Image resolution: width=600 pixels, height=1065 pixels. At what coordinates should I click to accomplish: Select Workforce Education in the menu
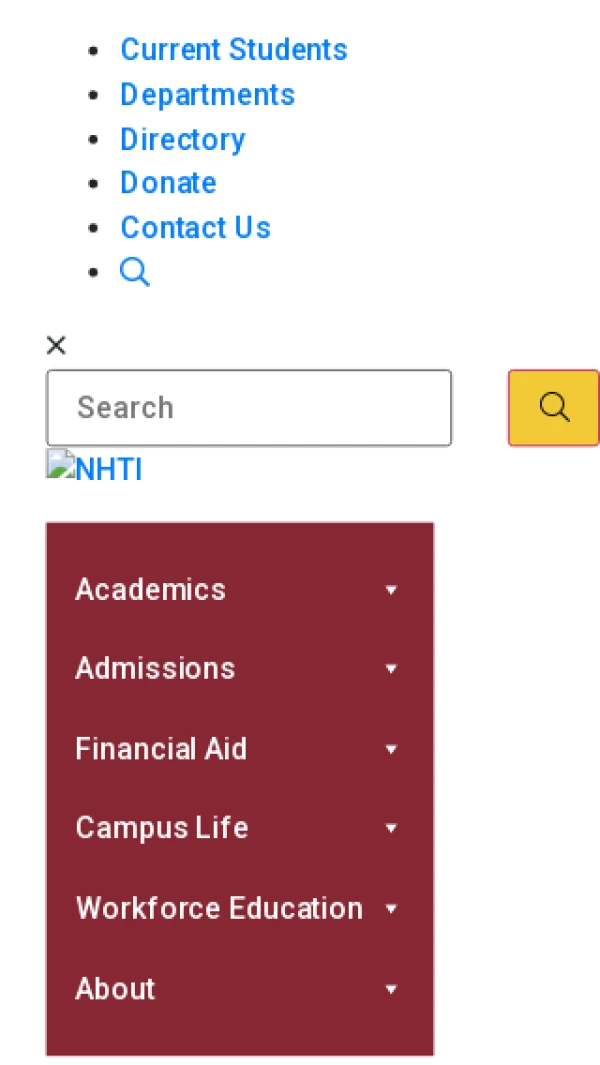219,908
